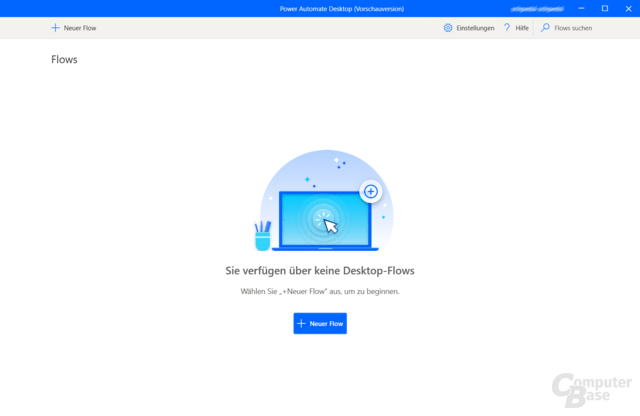This screenshot has width=640, height=416.
Task: Maximize the Power Automate Desktop window
Action: 605,8
